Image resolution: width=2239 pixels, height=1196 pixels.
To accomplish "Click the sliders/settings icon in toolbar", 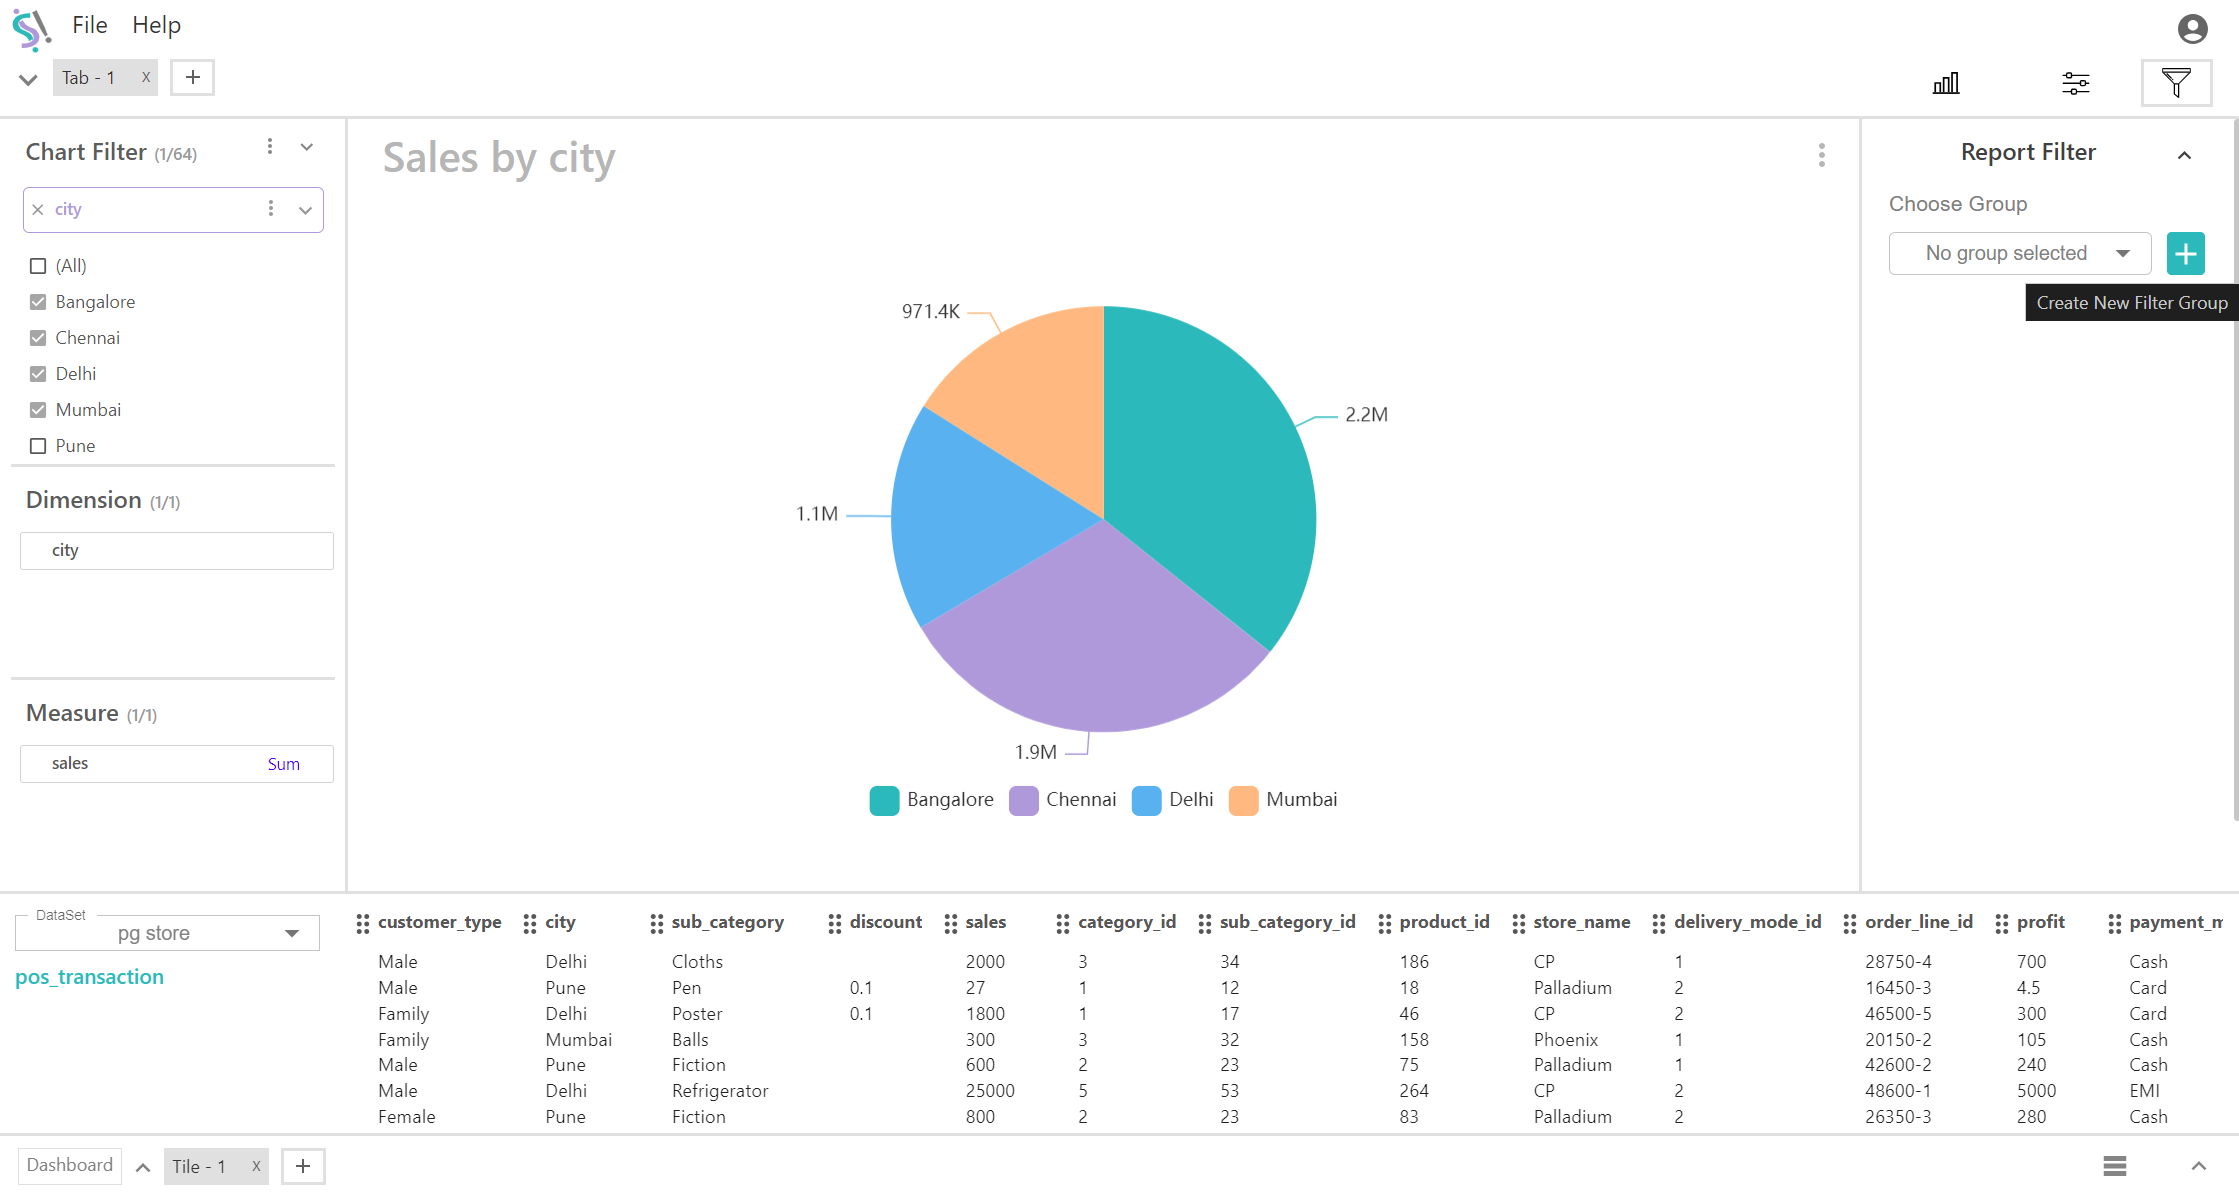I will click(2073, 80).
